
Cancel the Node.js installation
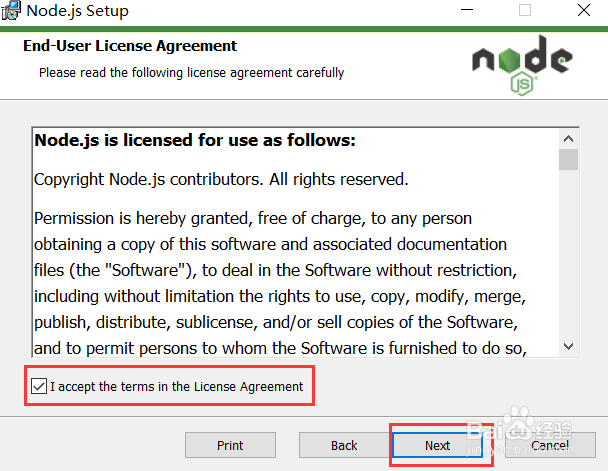pos(549,445)
